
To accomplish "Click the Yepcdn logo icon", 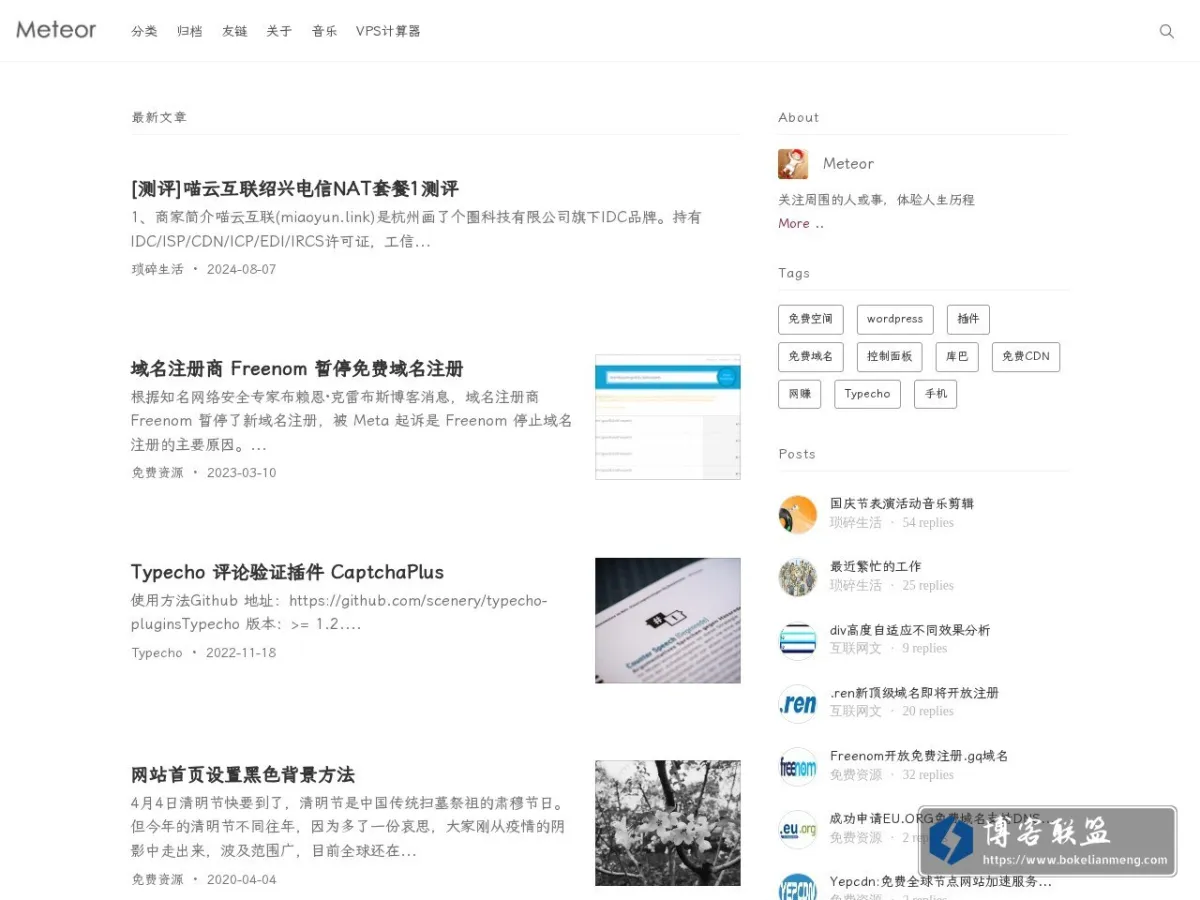I will (798, 887).
